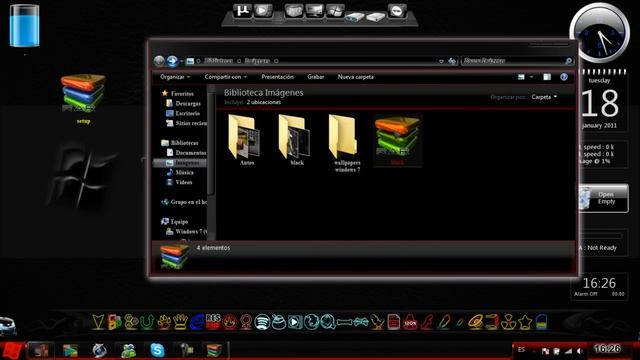Open the neon paw print icon in dock

coord(164,322)
